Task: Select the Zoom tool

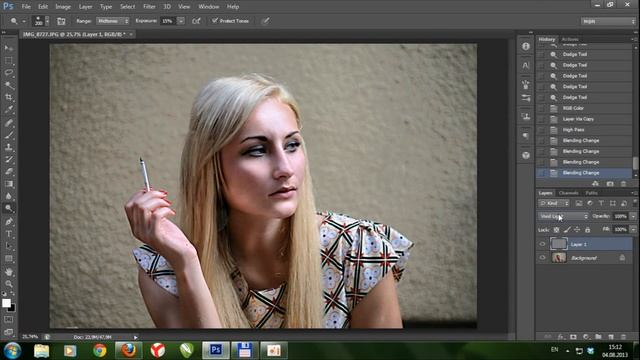Action: pos(9,284)
